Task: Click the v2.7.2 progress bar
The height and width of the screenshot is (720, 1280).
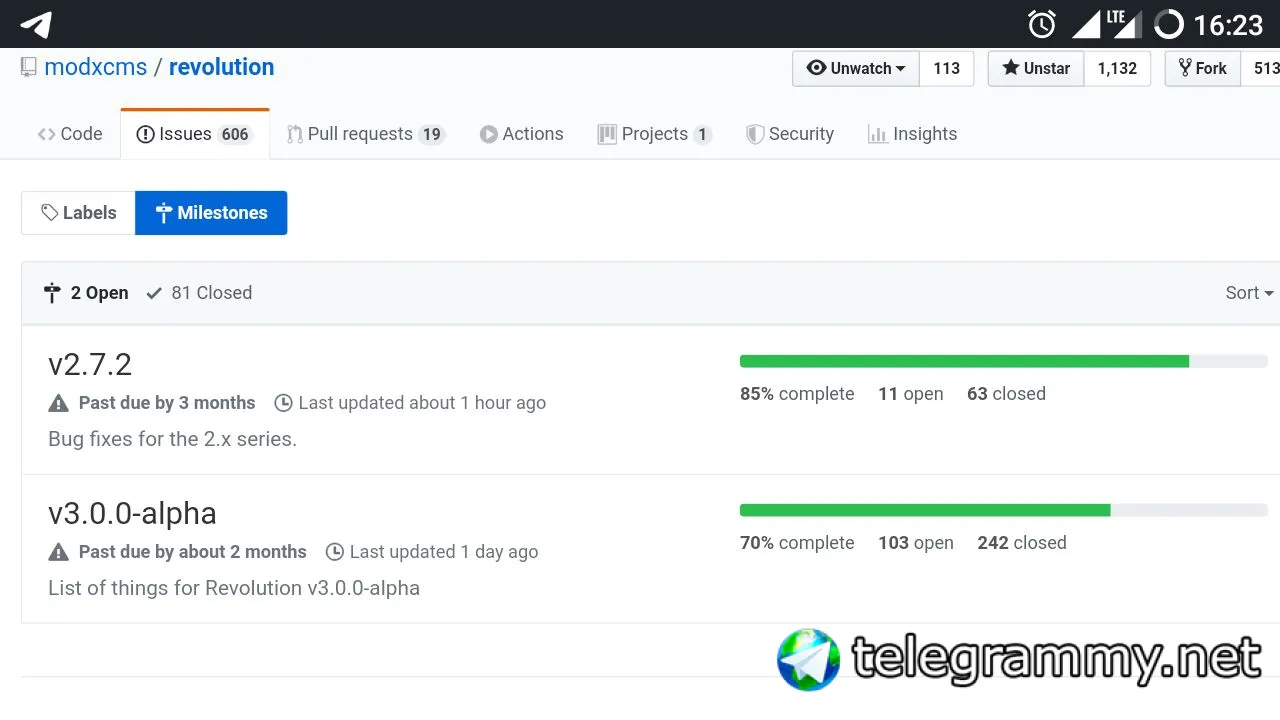Action: click(x=1004, y=361)
